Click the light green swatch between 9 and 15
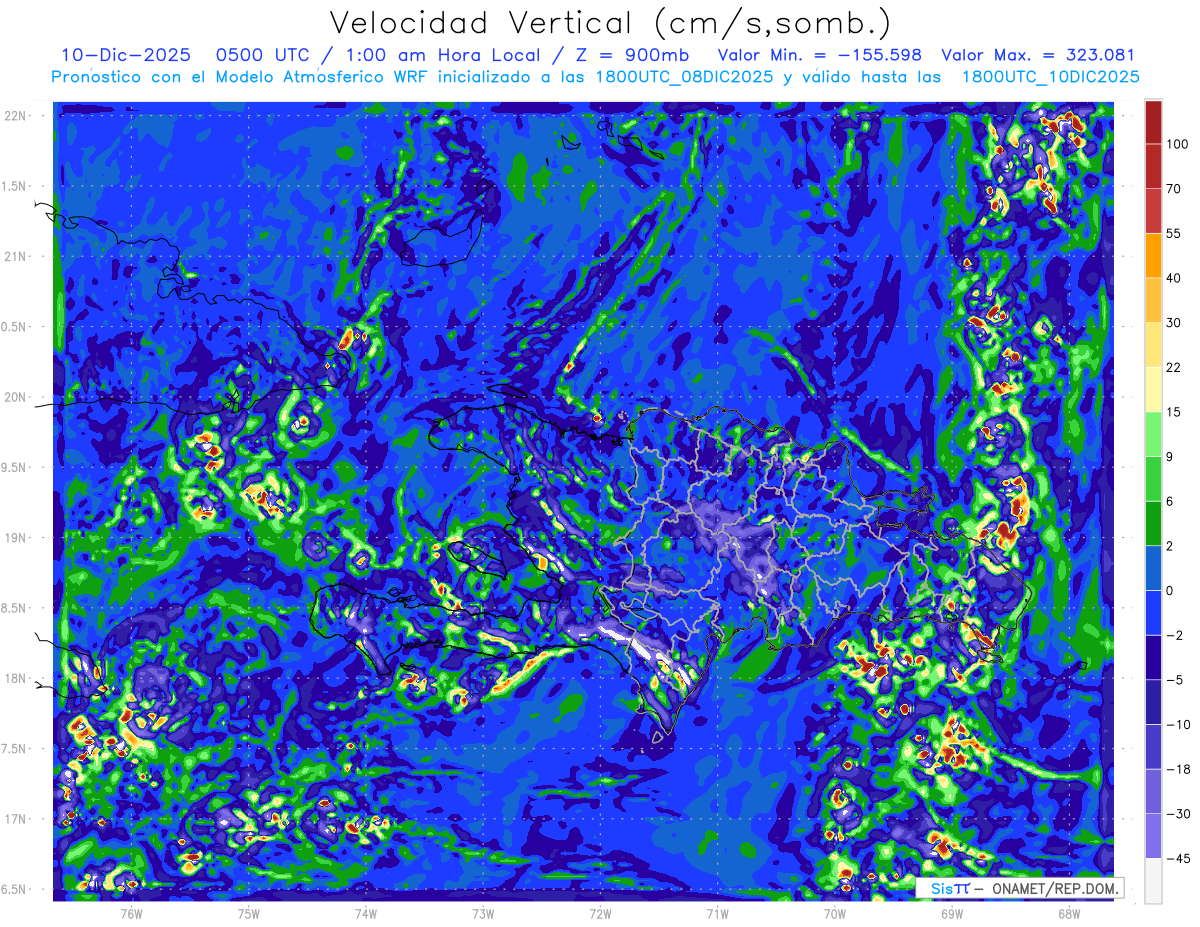 [1153, 435]
